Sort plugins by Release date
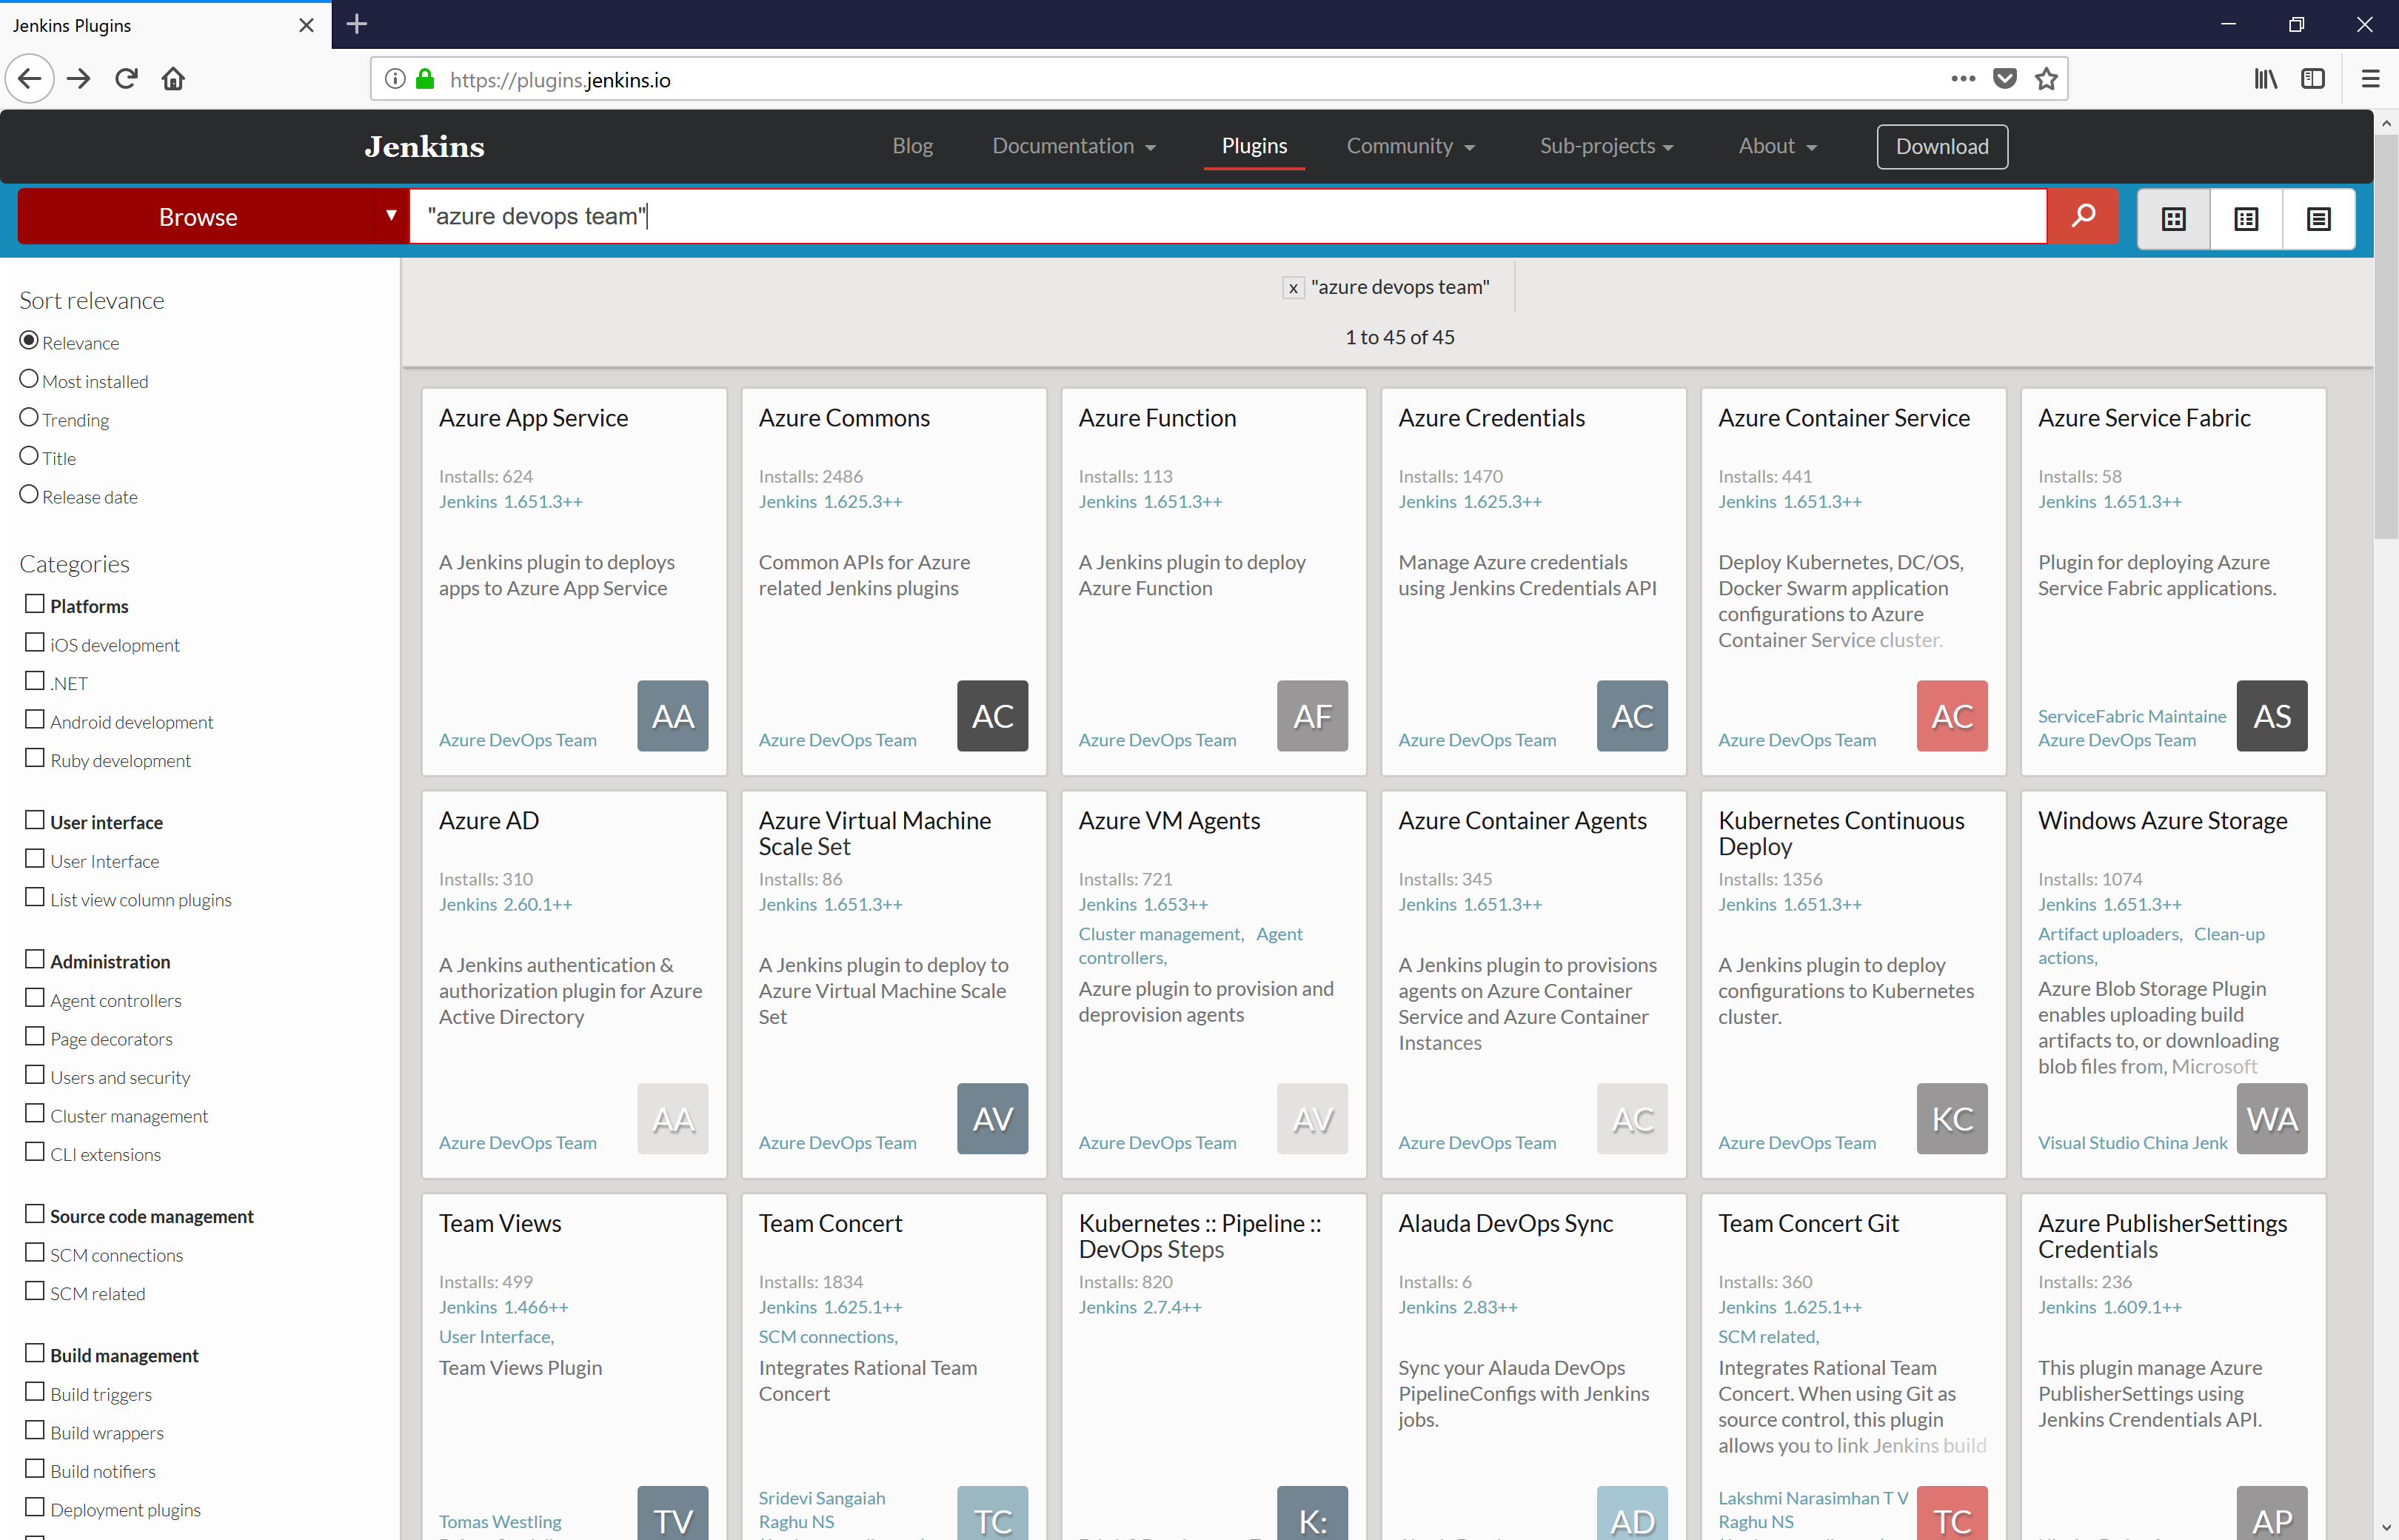2399x1540 pixels. (29, 495)
